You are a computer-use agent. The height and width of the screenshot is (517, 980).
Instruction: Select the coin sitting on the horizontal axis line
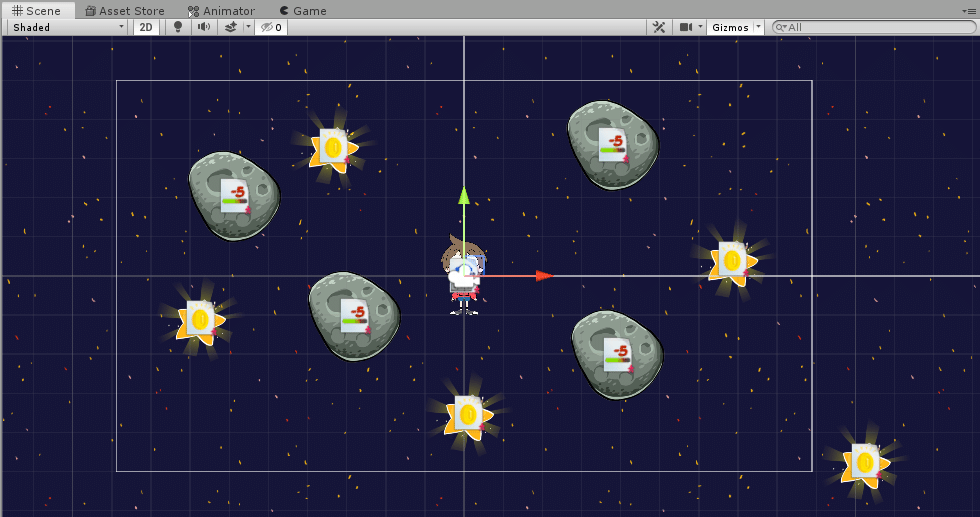(732, 260)
